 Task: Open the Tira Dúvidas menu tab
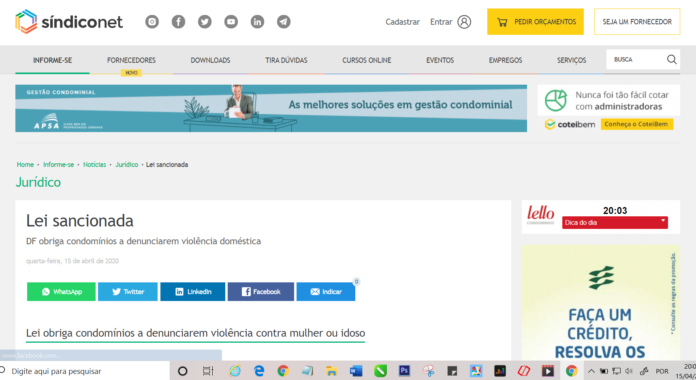click(286, 60)
